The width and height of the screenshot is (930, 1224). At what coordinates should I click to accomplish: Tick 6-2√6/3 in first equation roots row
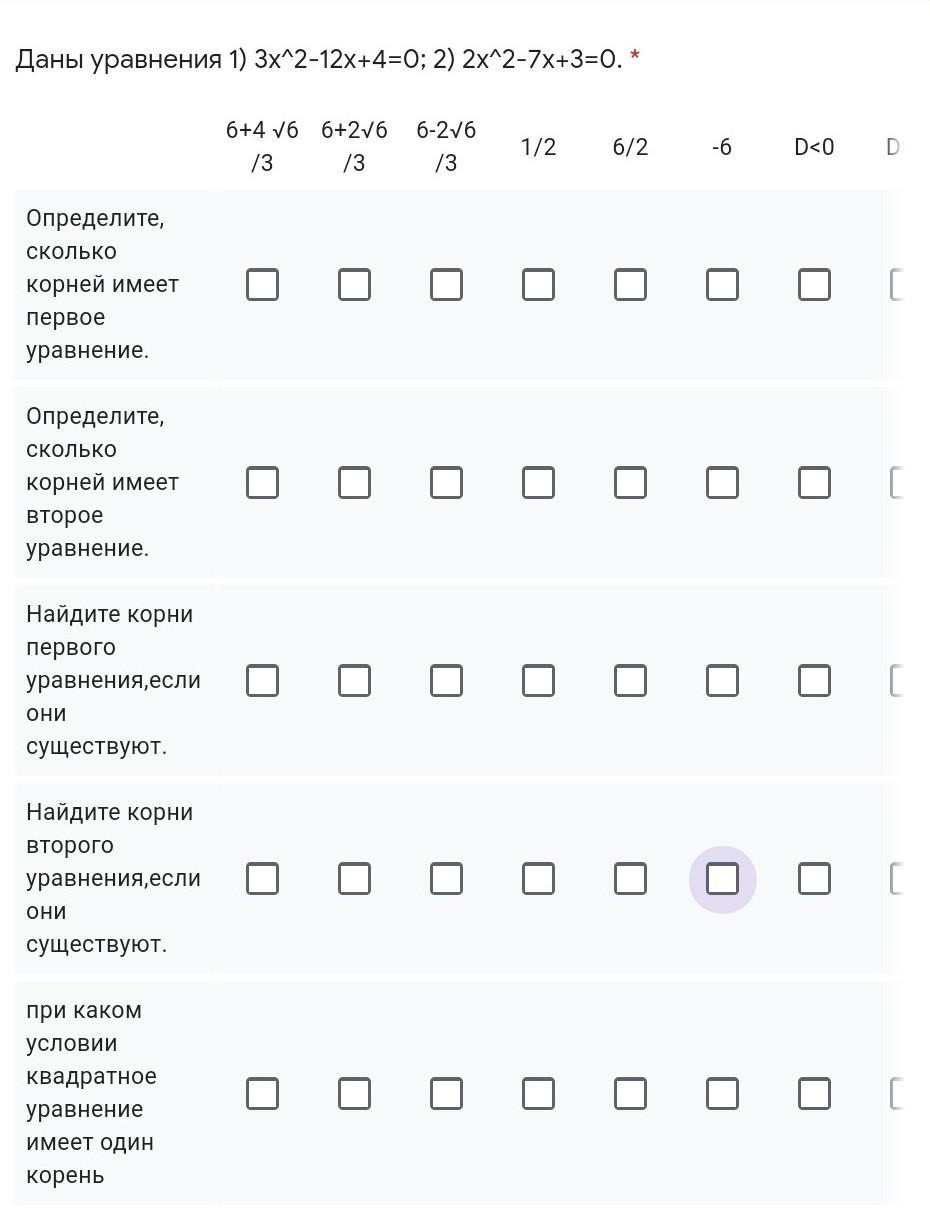446,681
